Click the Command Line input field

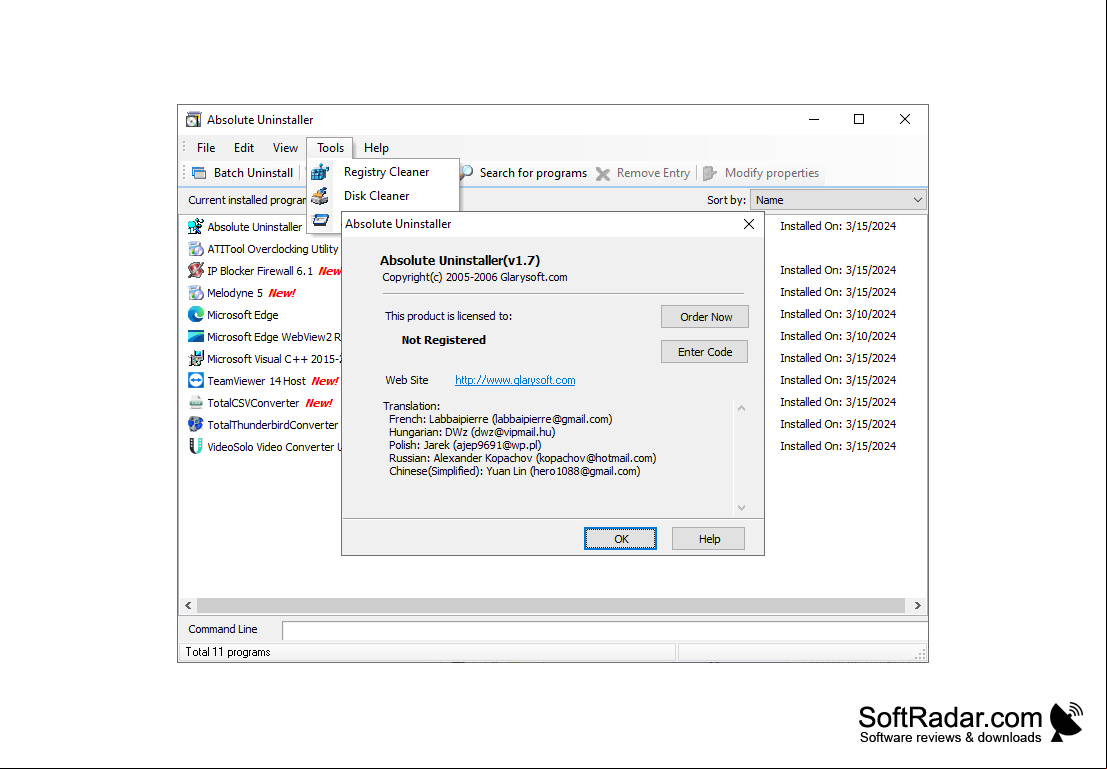604,630
